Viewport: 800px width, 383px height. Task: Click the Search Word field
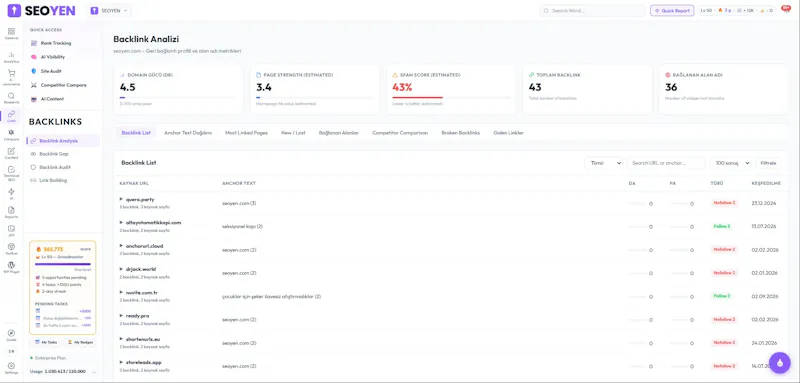coord(593,10)
